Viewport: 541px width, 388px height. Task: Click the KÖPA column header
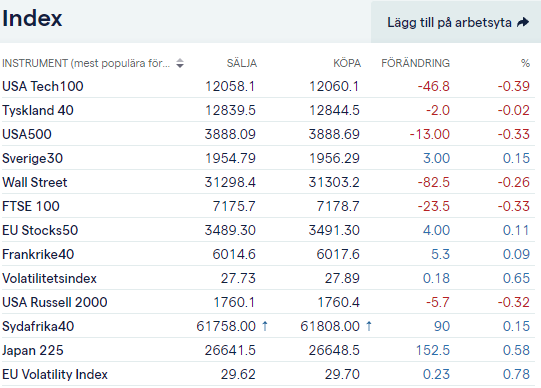[347, 63]
